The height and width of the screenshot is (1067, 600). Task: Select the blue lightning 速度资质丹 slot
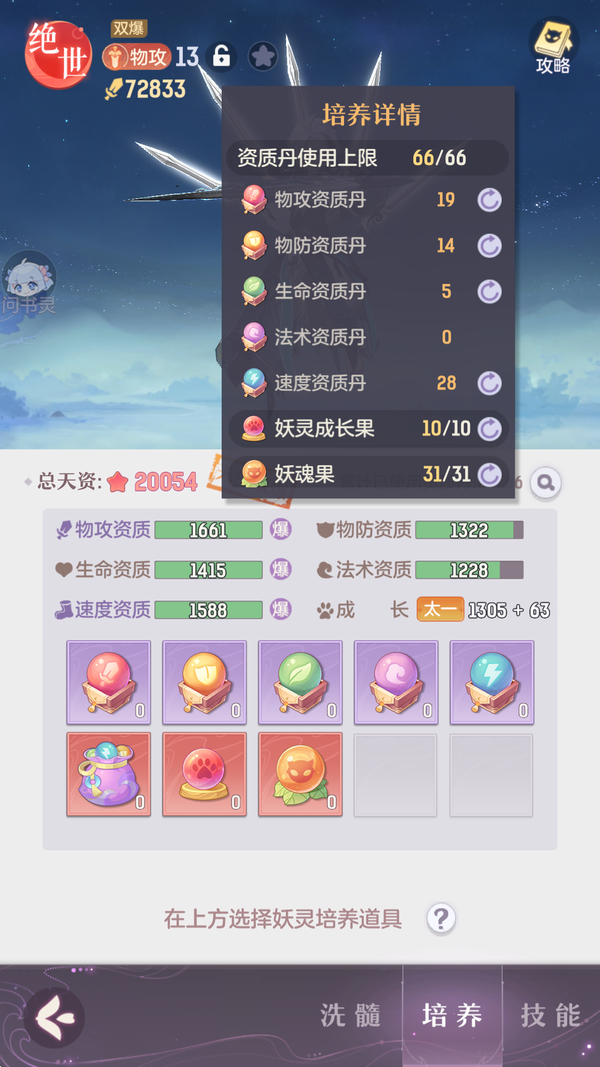pyautogui.click(x=492, y=682)
